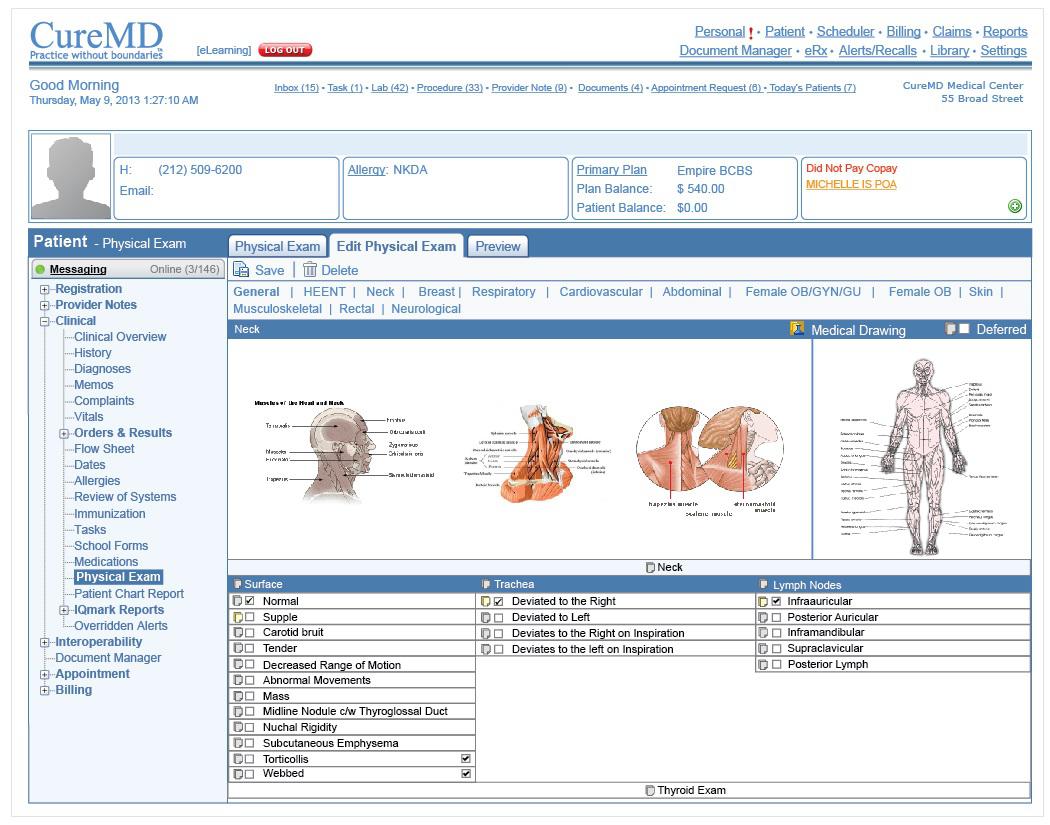The width and height of the screenshot is (1050, 825).
Task: Open the Medical Drawing icon
Action: (797, 329)
